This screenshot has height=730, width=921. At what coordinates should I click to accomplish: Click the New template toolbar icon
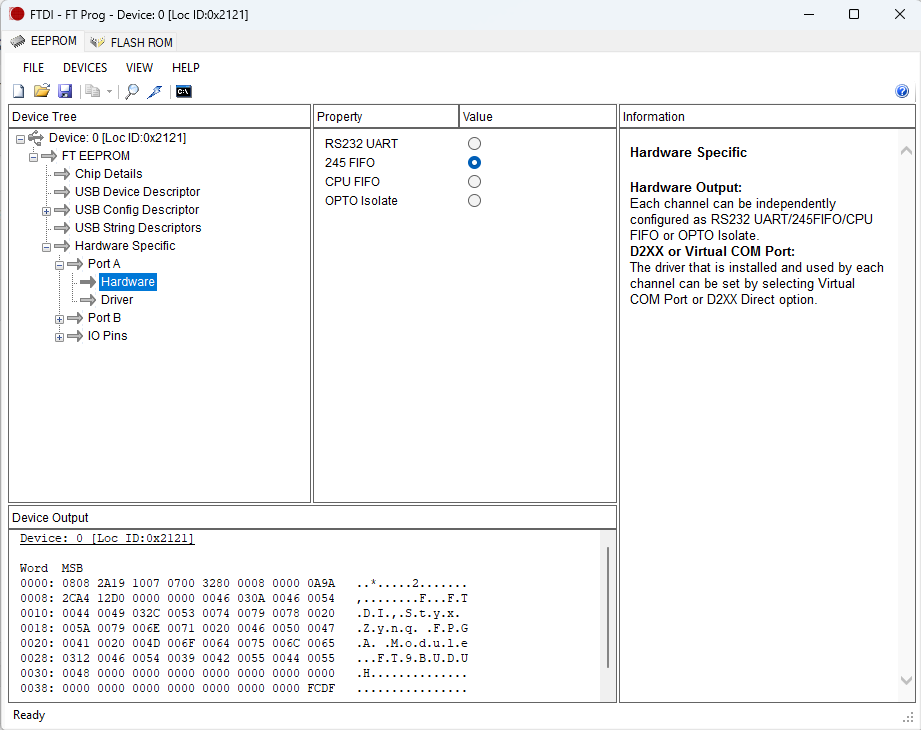pos(18,91)
